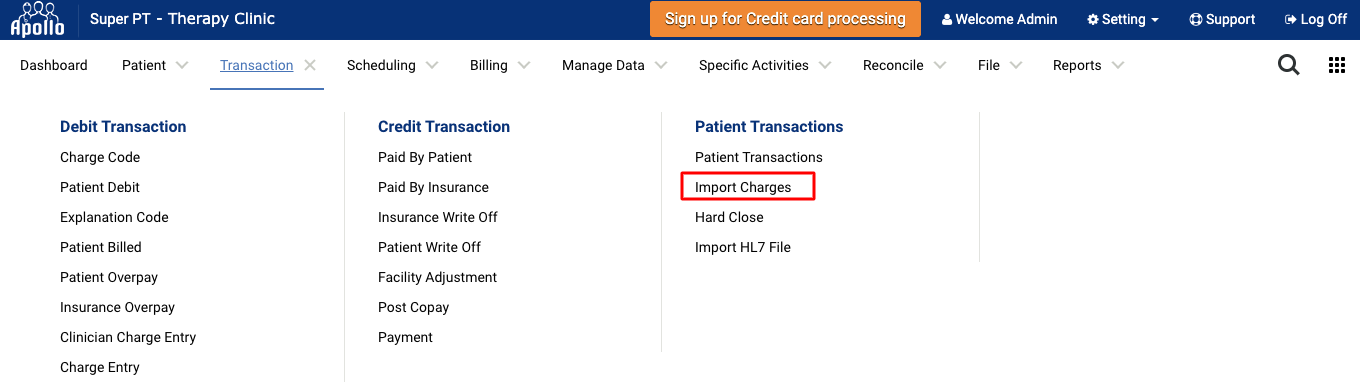The width and height of the screenshot is (1360, 392).
Task: Open the Manage Data menu
Action: point(603,65)
